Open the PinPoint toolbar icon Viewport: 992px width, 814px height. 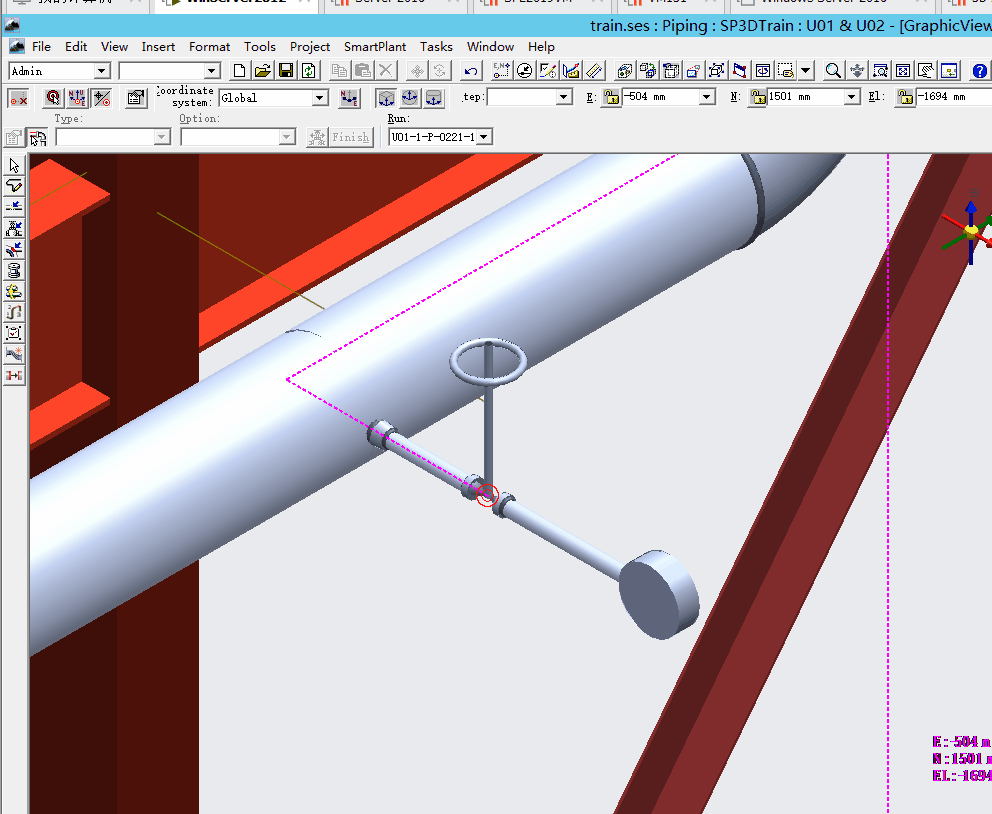(501, 71)
